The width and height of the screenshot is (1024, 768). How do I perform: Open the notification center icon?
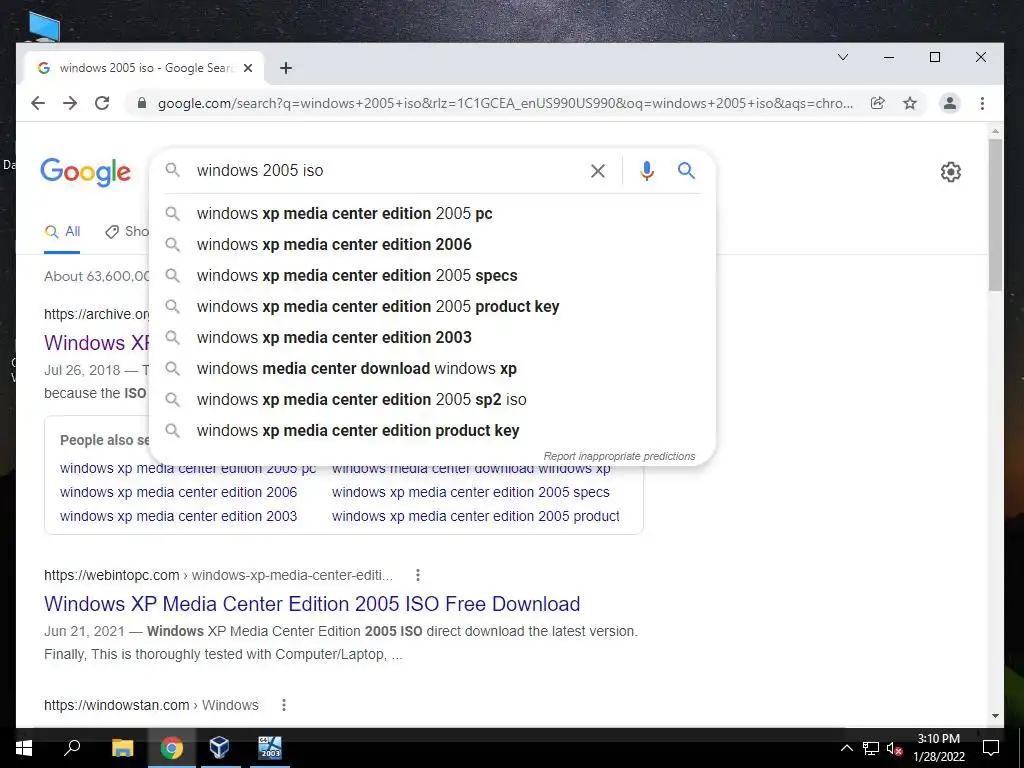coord(991,748)
